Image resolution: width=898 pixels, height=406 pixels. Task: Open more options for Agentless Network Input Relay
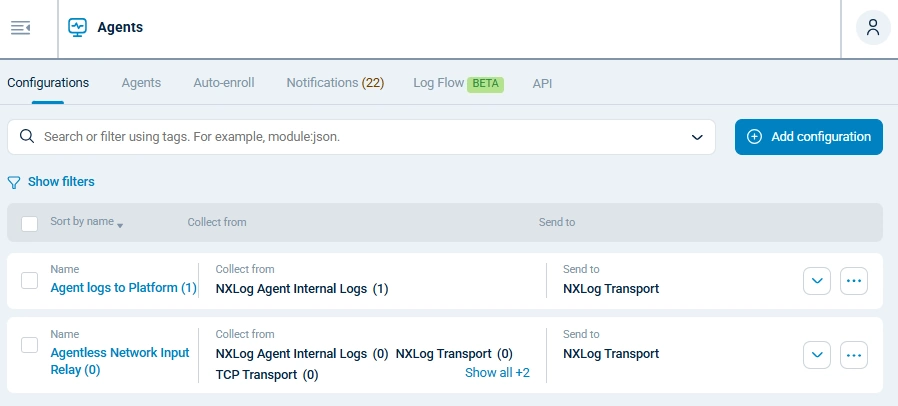[x=853, y=355]
